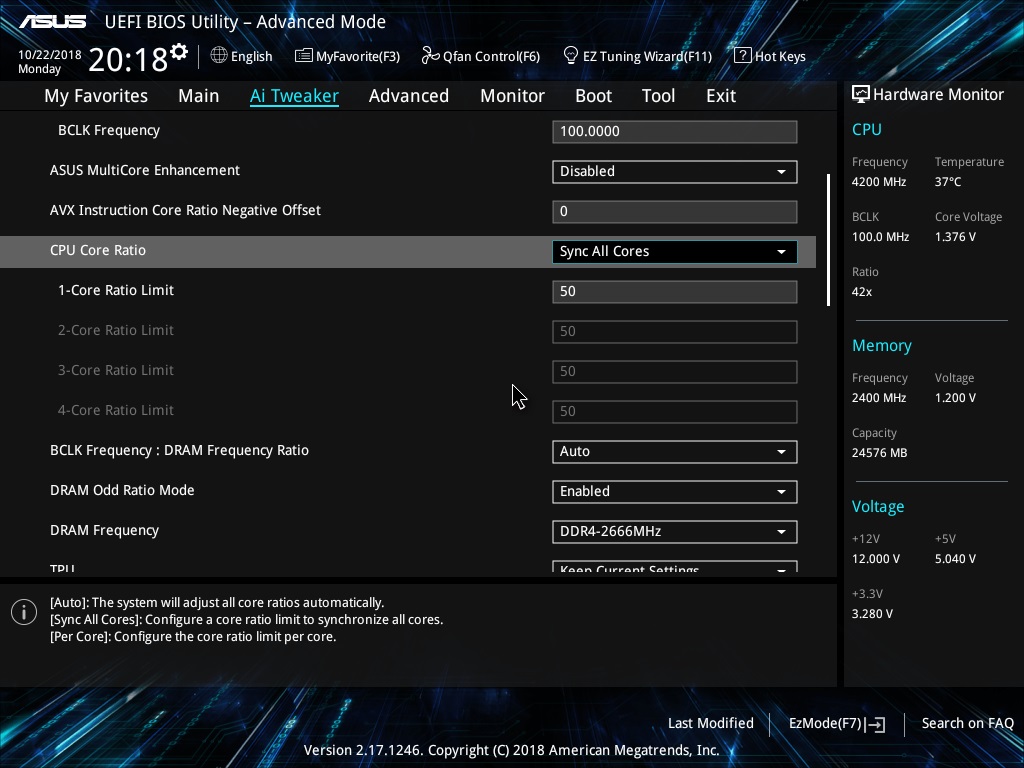Show Hot Keys question mark icon

[743, 56]
